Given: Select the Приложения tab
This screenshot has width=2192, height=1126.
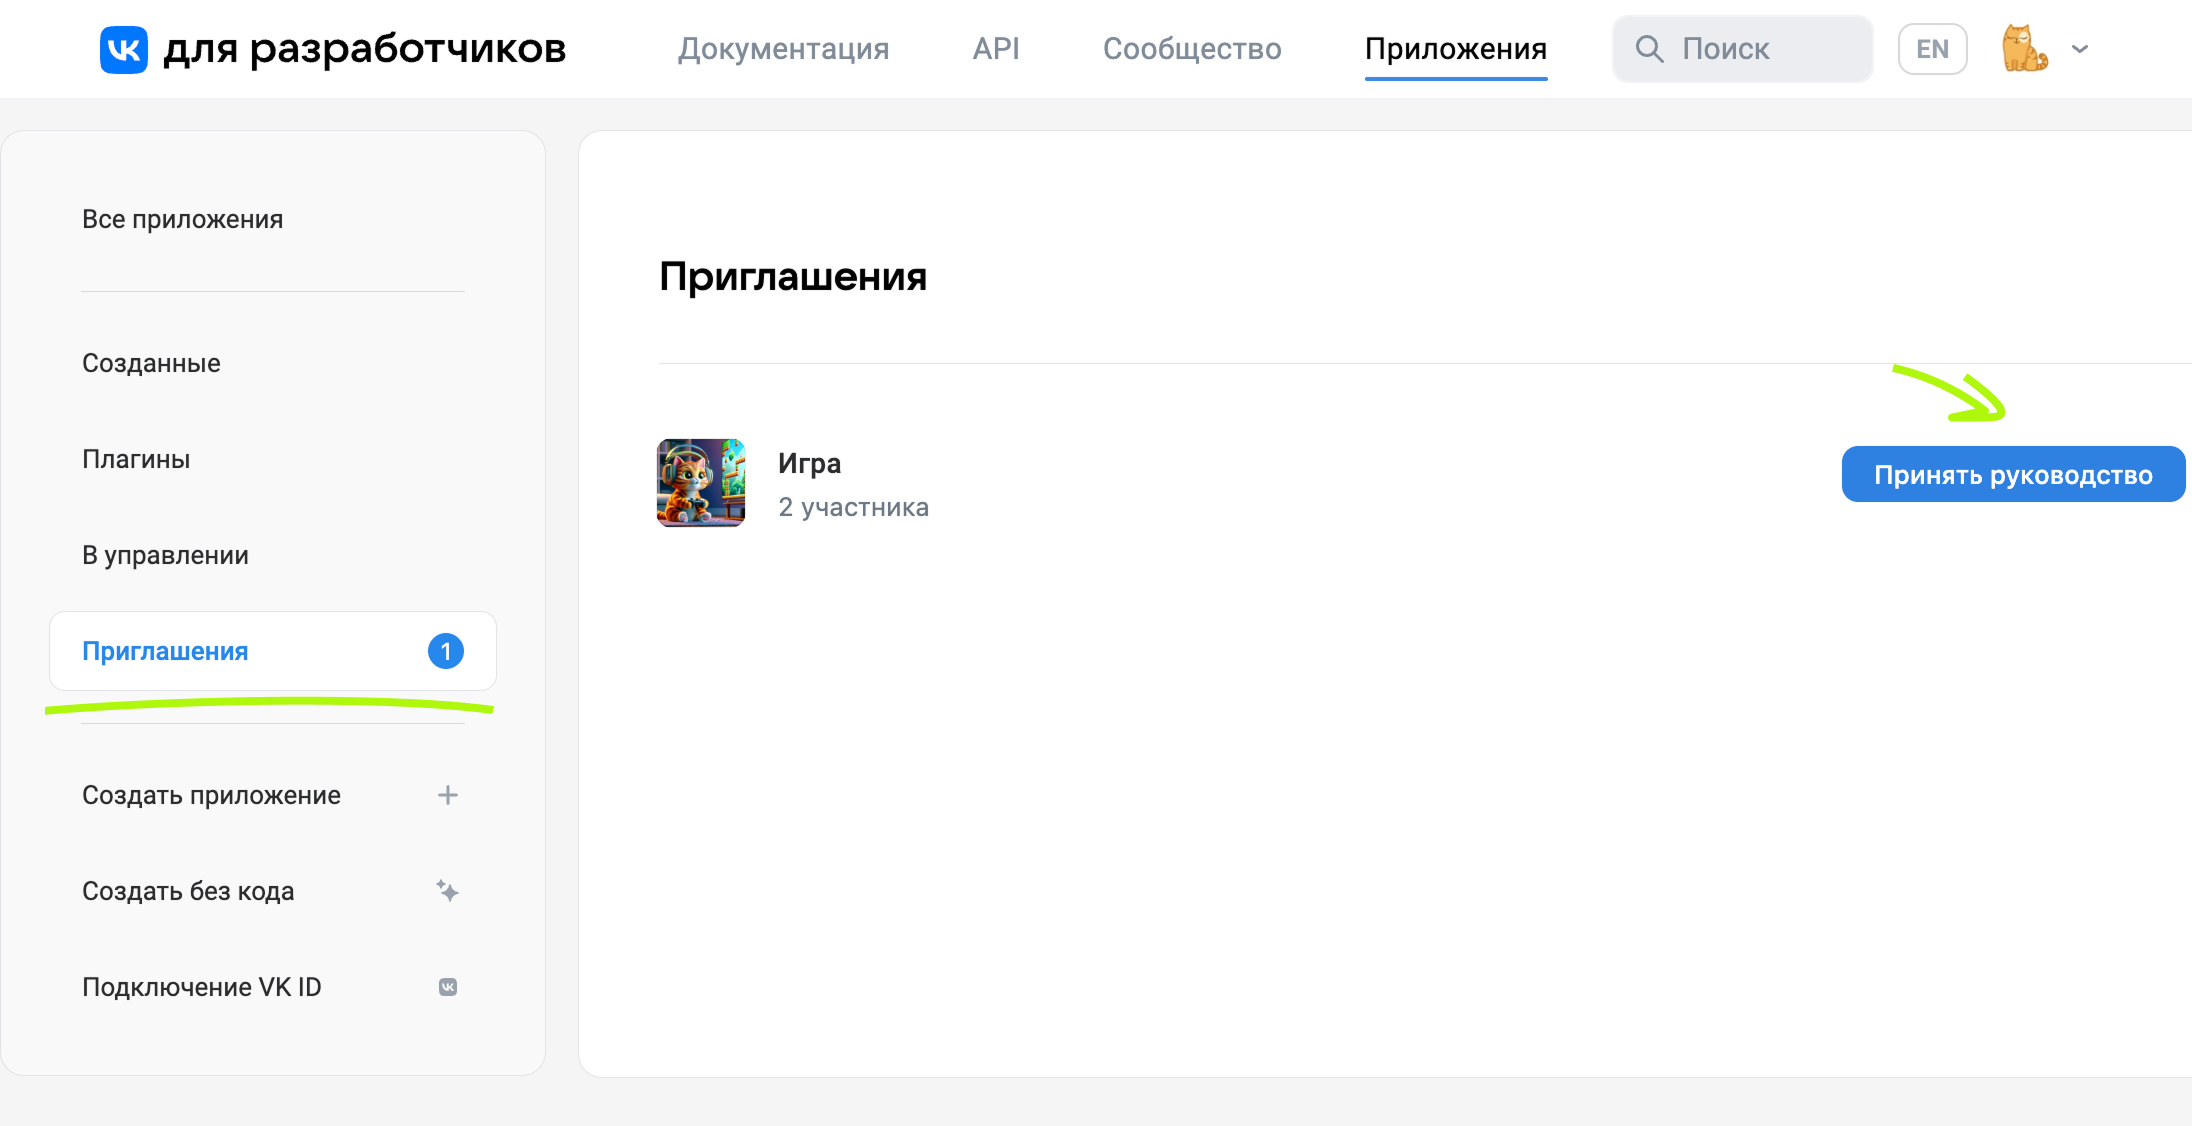Looking at the screenshot, I should (1456, 49).
